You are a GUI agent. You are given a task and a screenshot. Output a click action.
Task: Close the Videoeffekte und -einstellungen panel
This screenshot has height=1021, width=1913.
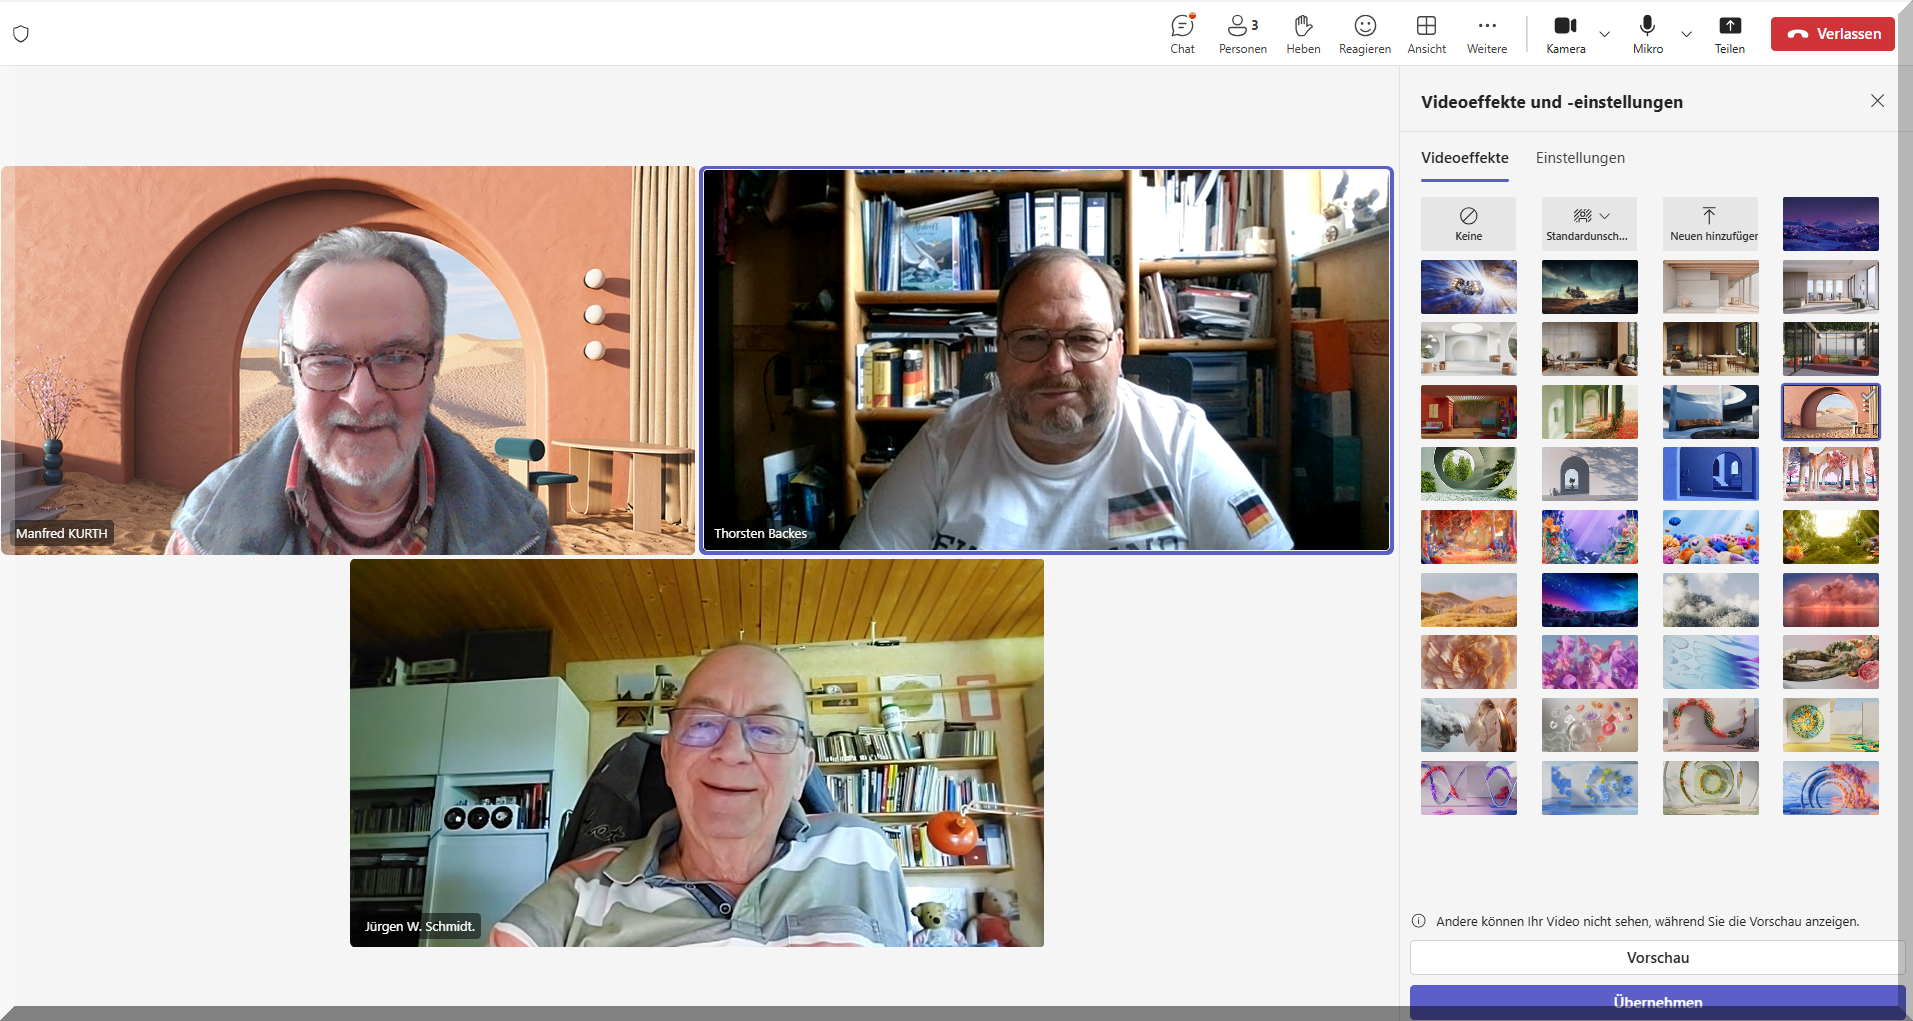tap(1877, 101)
